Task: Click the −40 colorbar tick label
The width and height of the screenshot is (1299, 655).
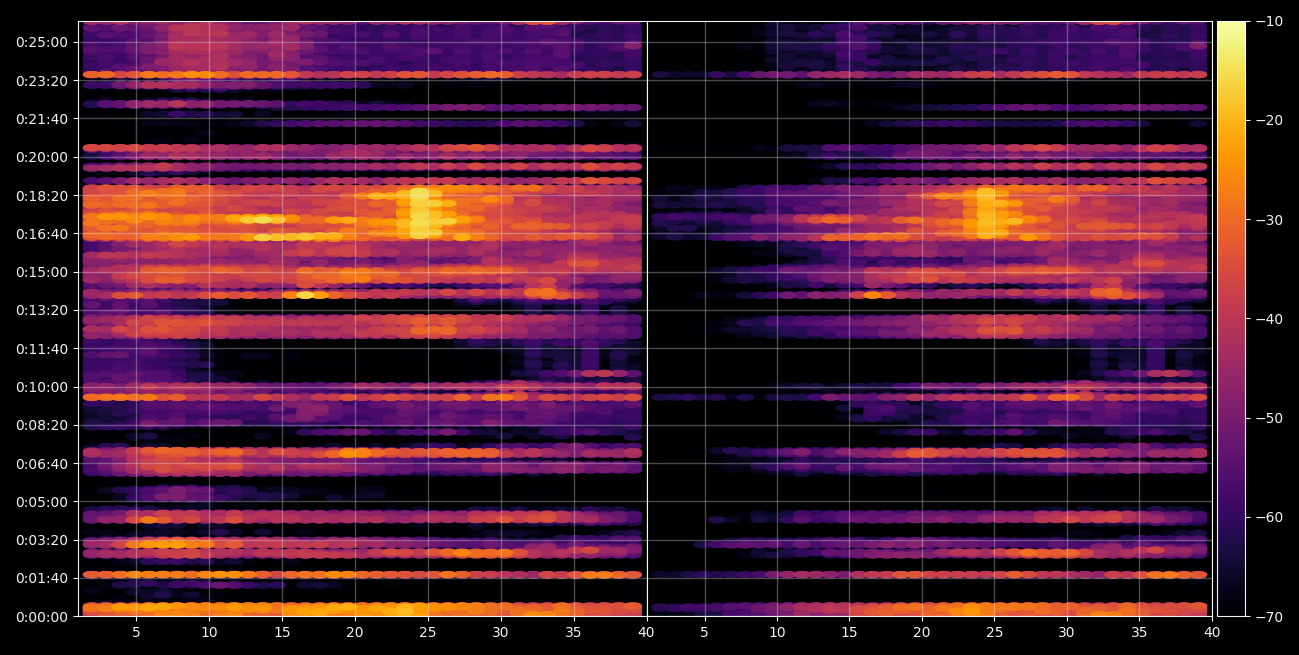Action: click(x=1269, y=319)
